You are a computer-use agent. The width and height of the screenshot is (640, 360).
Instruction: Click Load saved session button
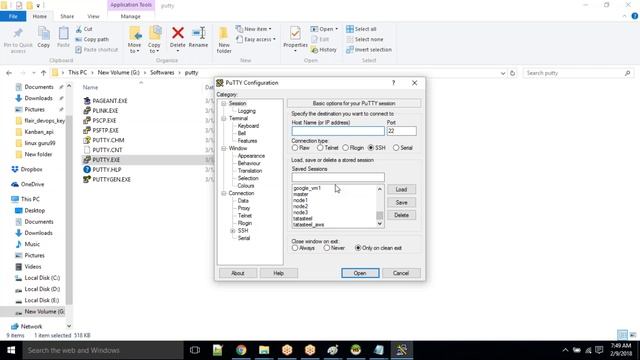pos(401,189)
